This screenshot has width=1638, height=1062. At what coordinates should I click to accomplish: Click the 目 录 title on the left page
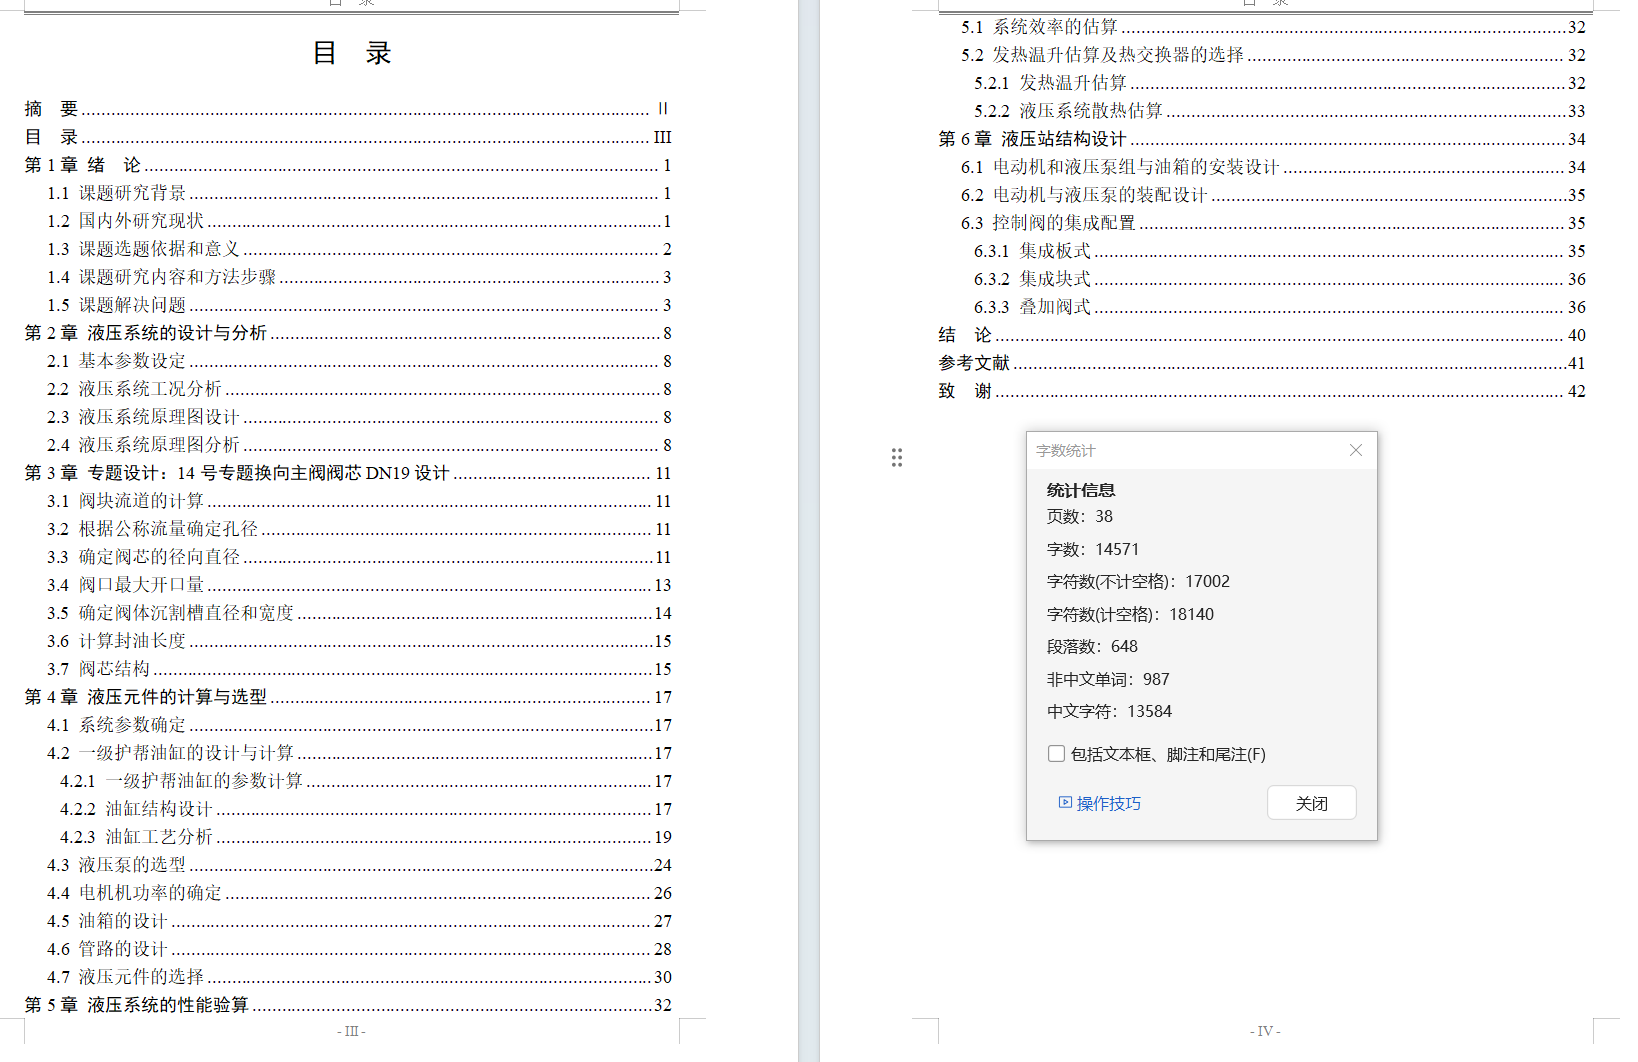click(353, 52)
